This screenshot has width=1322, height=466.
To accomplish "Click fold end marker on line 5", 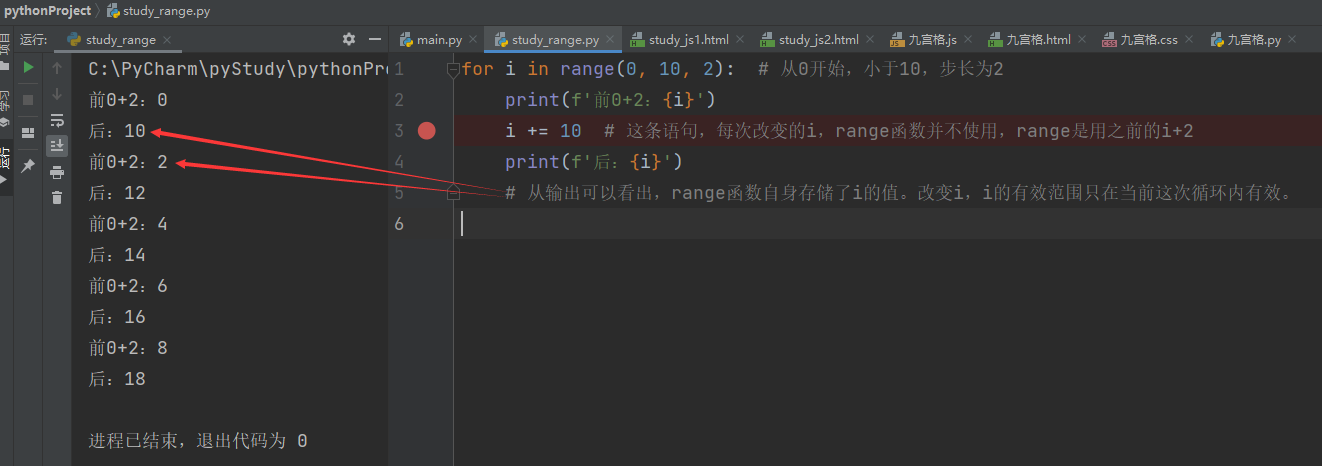I will tap(452, 192).
